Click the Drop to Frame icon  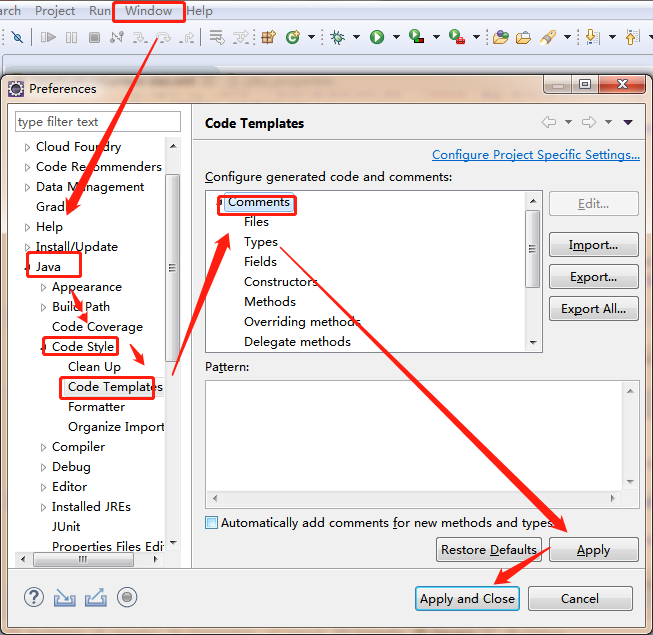click(x=217, y=37)
